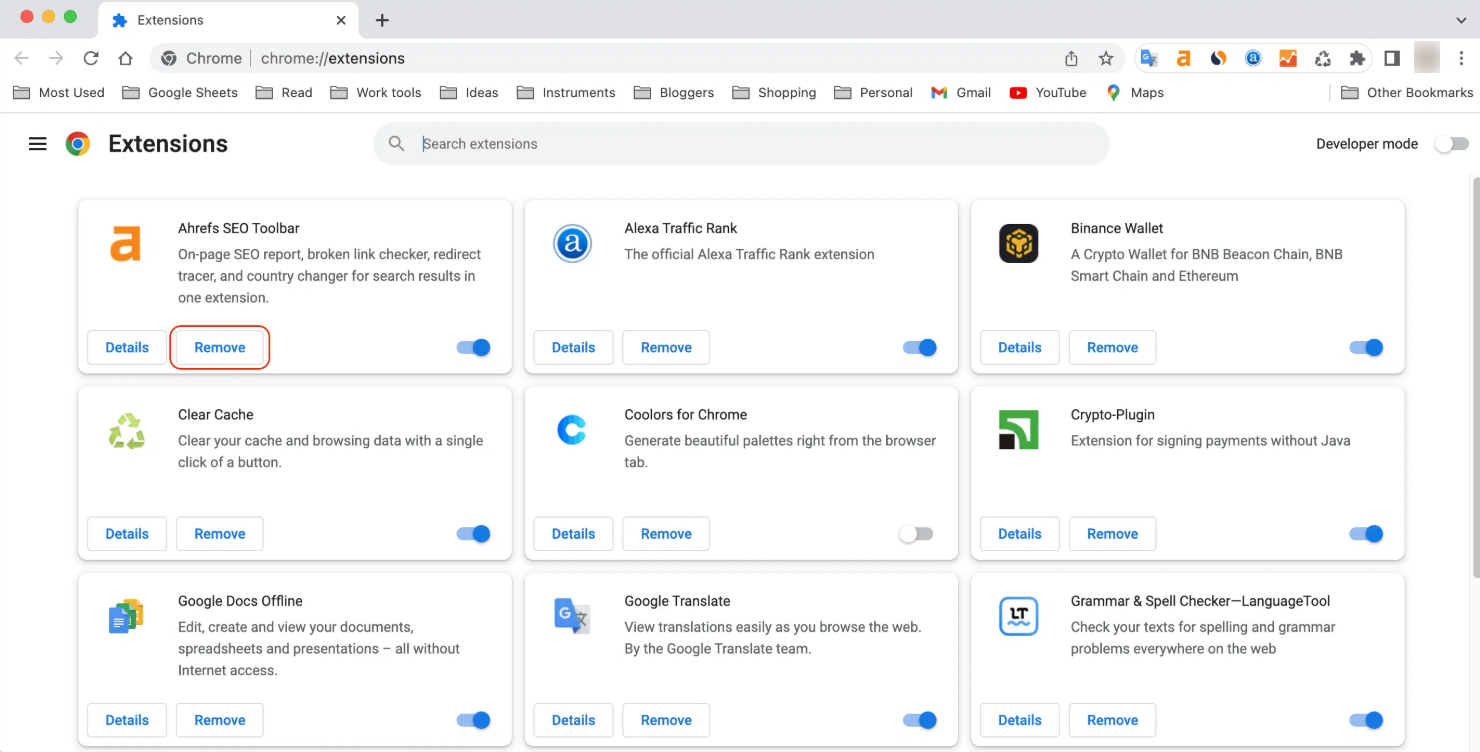
Task: Remove the Ahrefs SEO Toolbar extension
Action: [220, 348]
